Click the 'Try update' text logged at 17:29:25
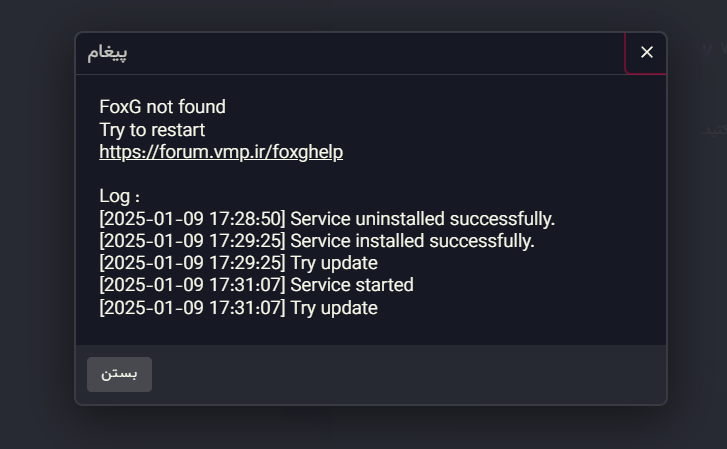The width and height of the screenshot is (727, 449). pos(334,263)
